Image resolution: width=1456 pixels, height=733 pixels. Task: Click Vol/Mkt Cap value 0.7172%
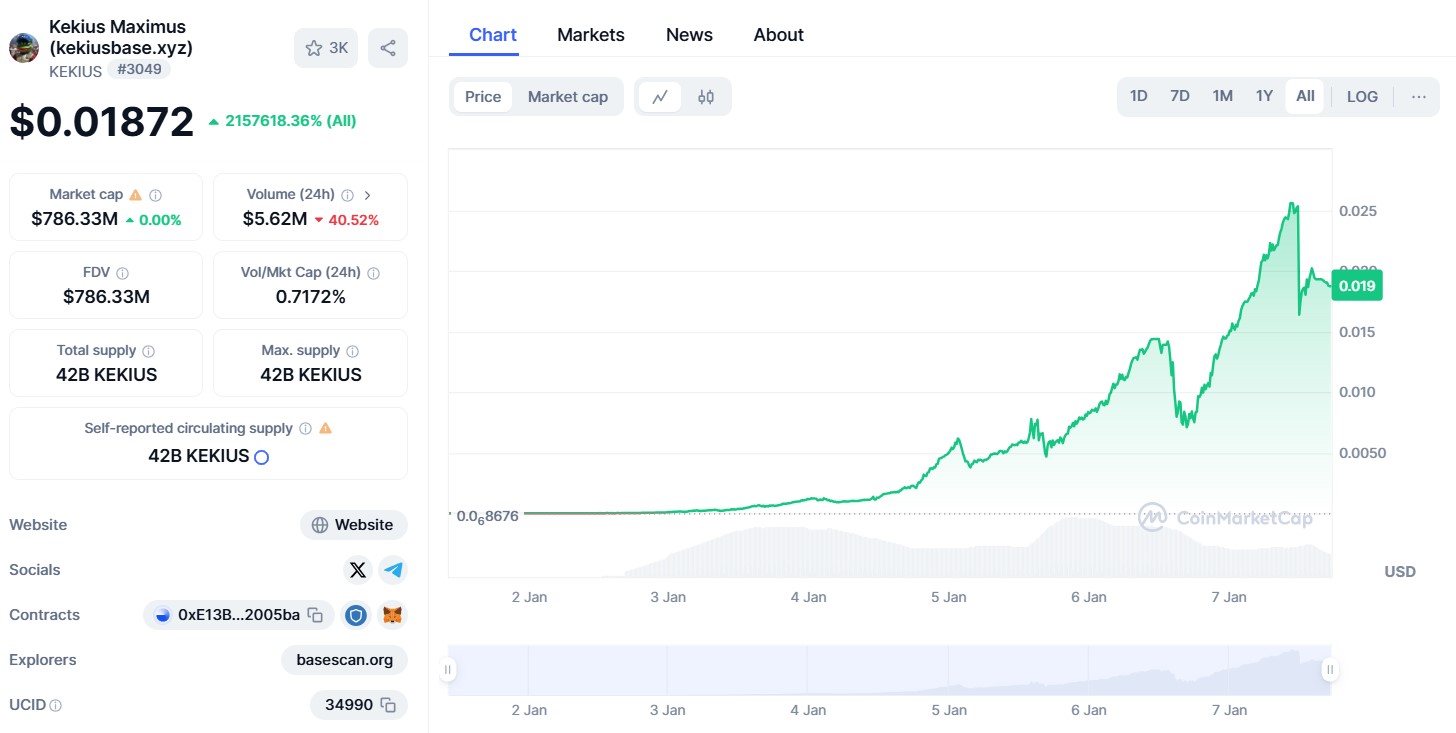tap(311, 297)
